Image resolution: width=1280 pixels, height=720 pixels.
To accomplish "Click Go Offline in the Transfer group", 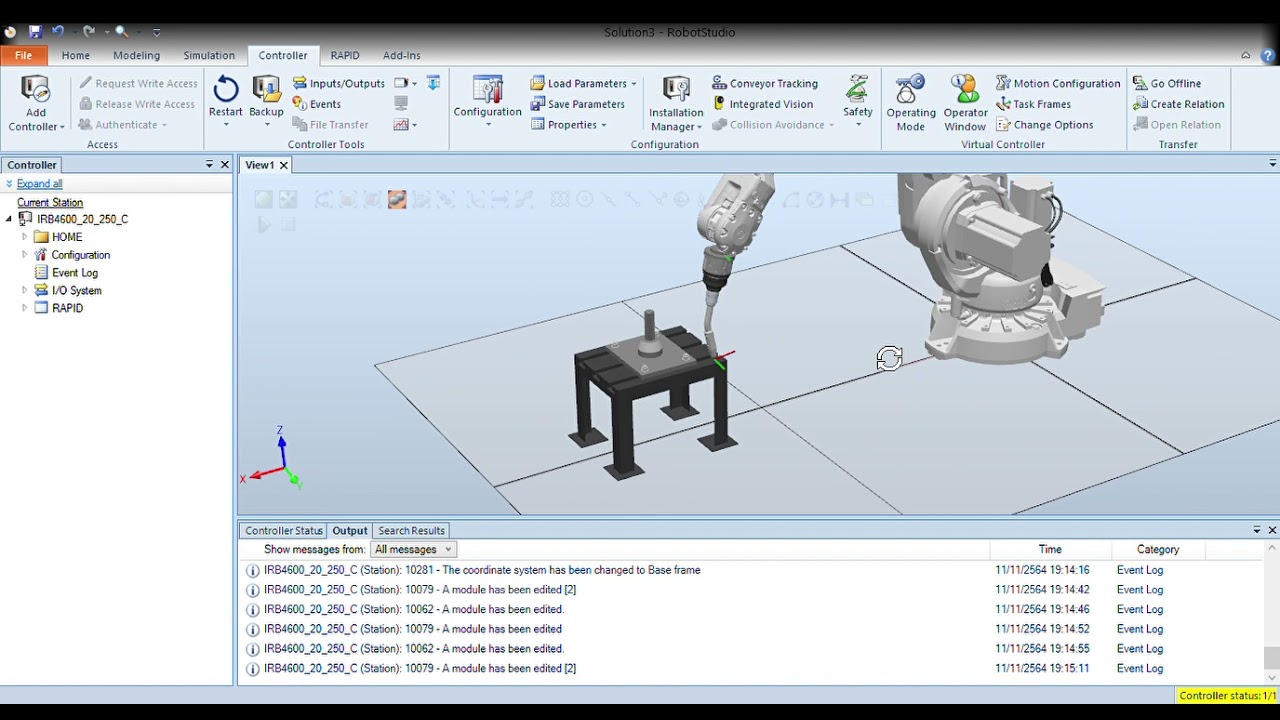I will pyautogui.click(x=1167, y=83).
